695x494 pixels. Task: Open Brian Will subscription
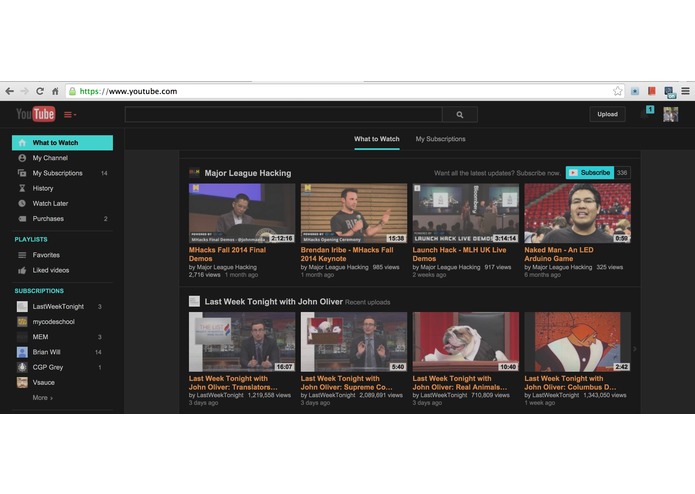(x=62, y=352)
